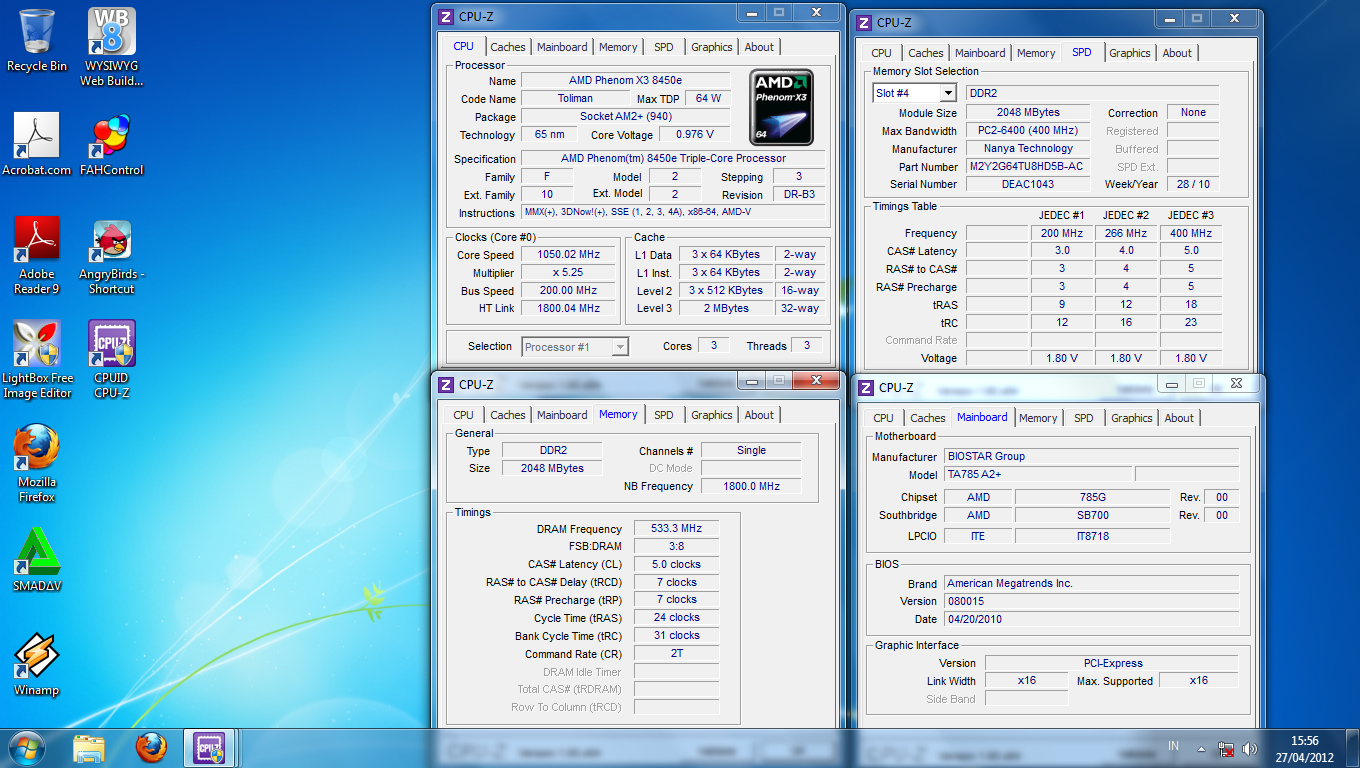Click the network tray icon
The width and height of the screenshot is (1360, 768).
1227,748
